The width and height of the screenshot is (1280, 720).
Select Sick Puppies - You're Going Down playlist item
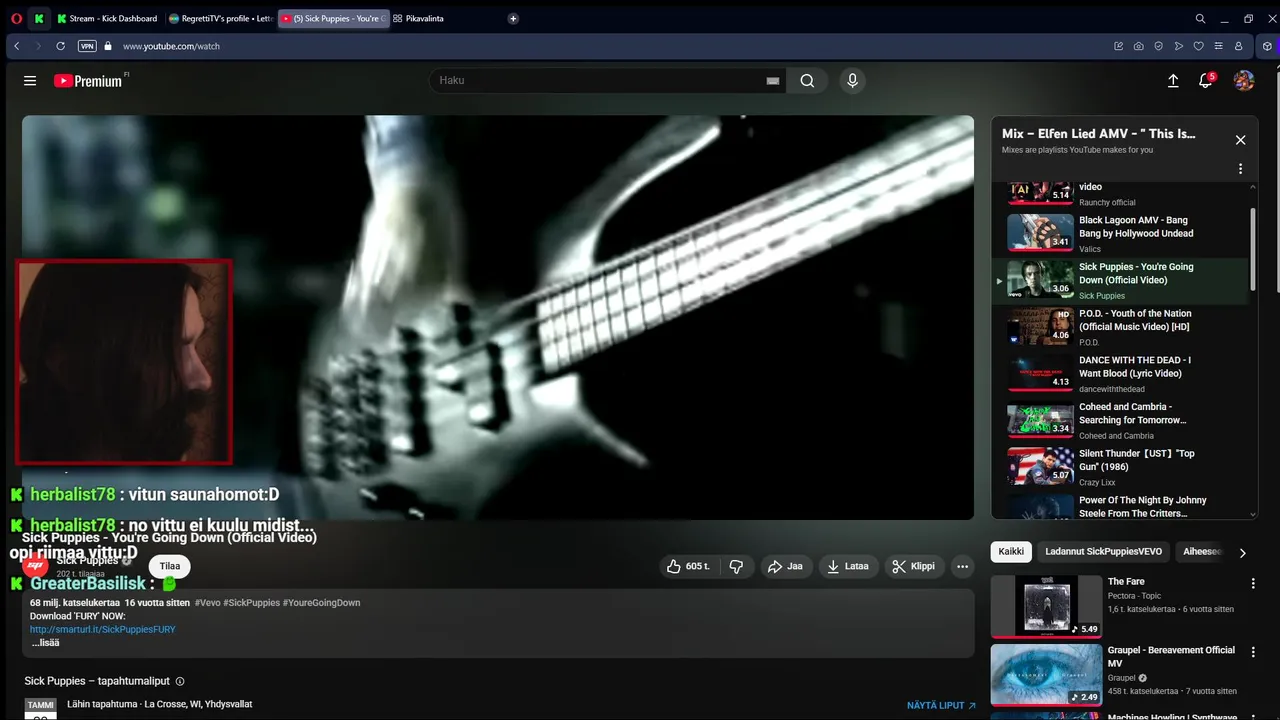coord(1120,280)
